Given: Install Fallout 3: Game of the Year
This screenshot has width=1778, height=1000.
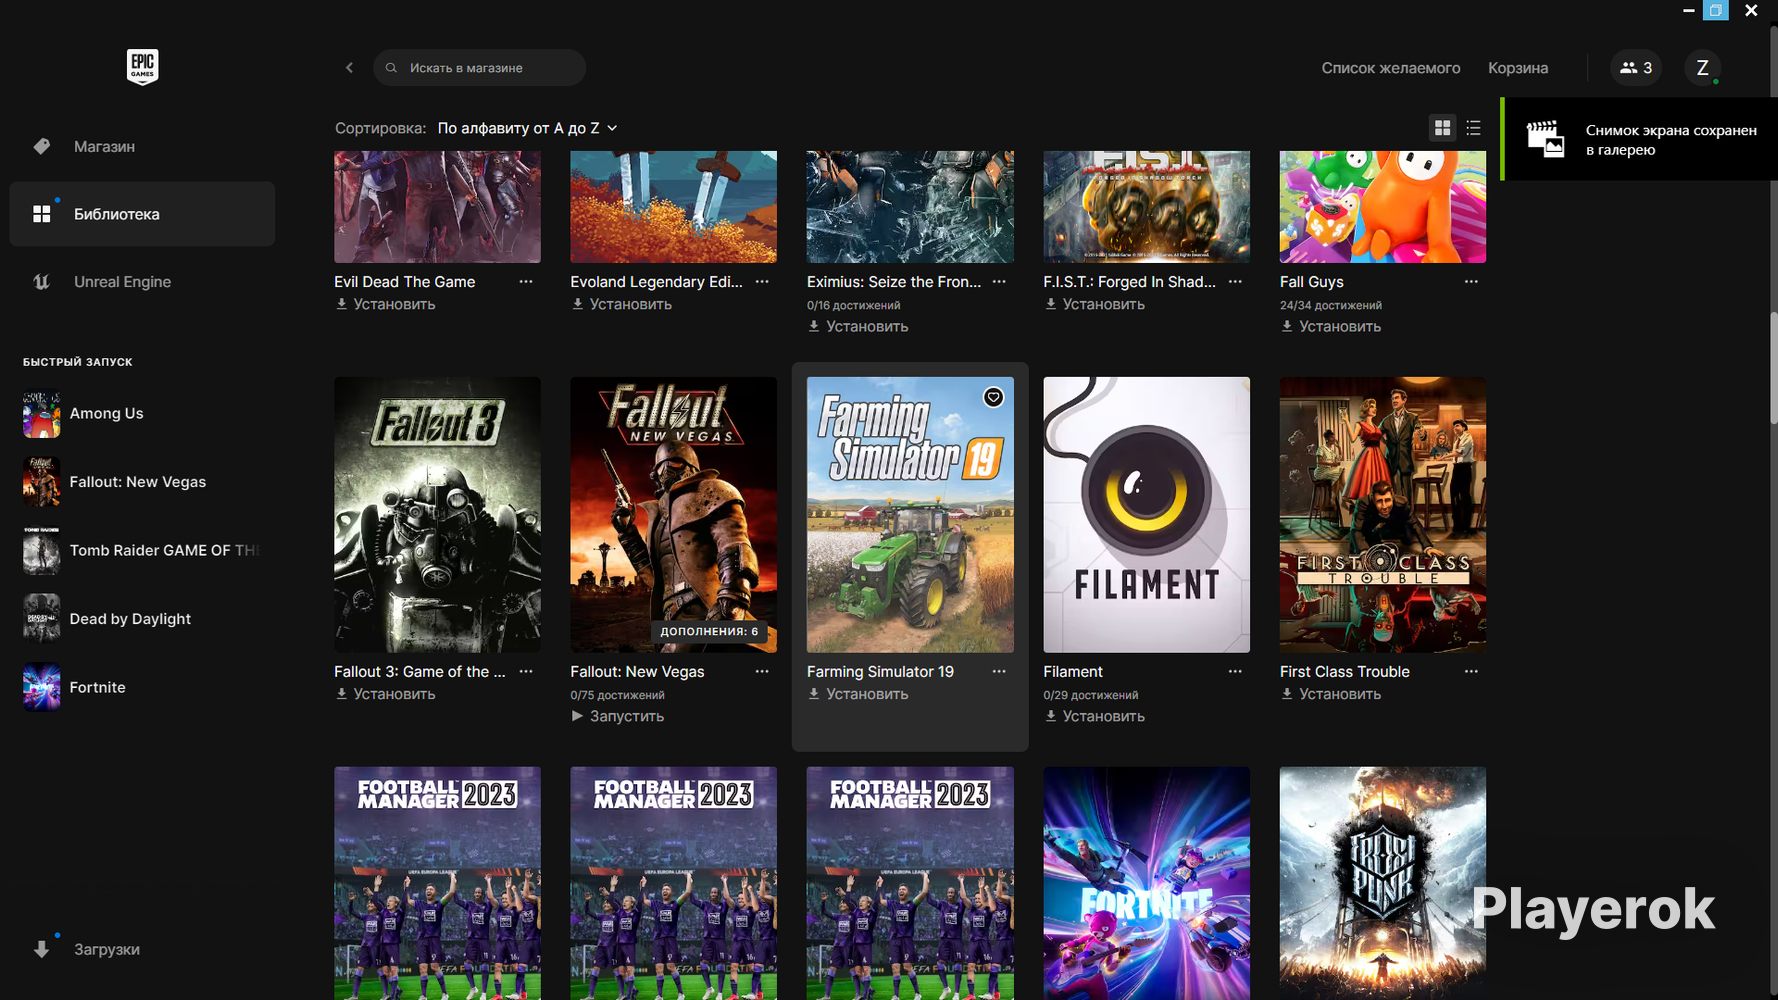Looking at the screenshot, I should [x=385, y=694].
